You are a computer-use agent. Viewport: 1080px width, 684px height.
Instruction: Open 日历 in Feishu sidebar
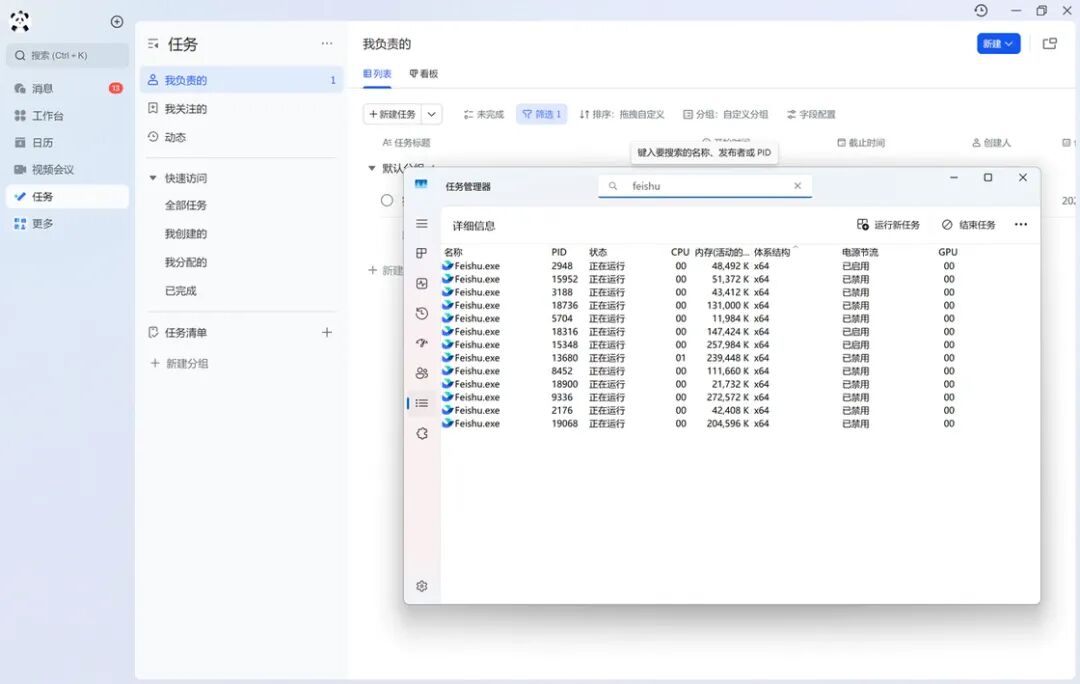pos(68,143)
